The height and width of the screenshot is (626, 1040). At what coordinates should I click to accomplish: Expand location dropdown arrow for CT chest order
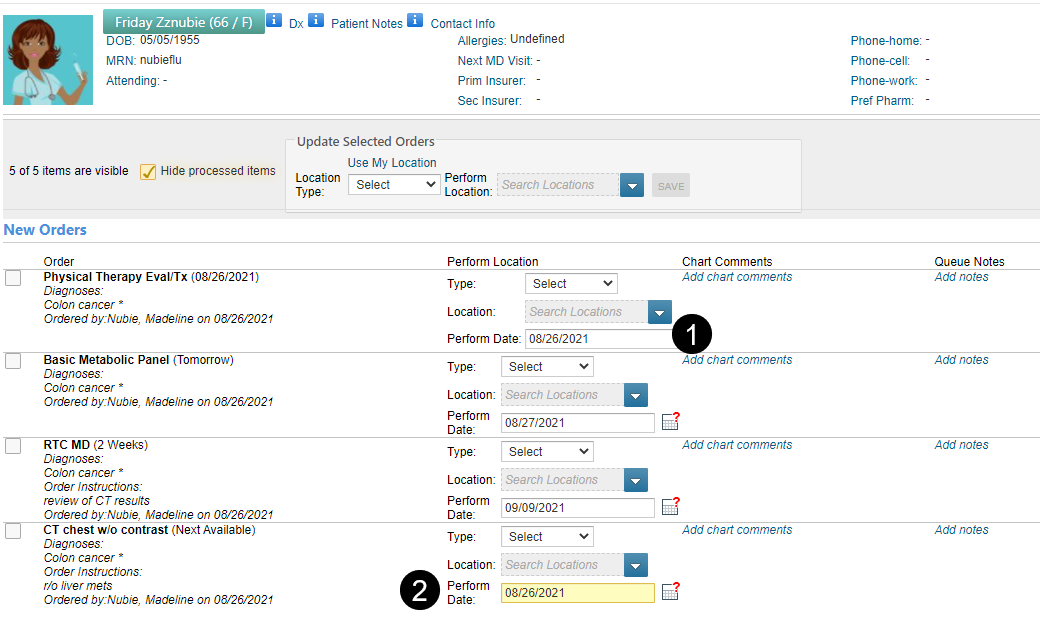(635, 565)
